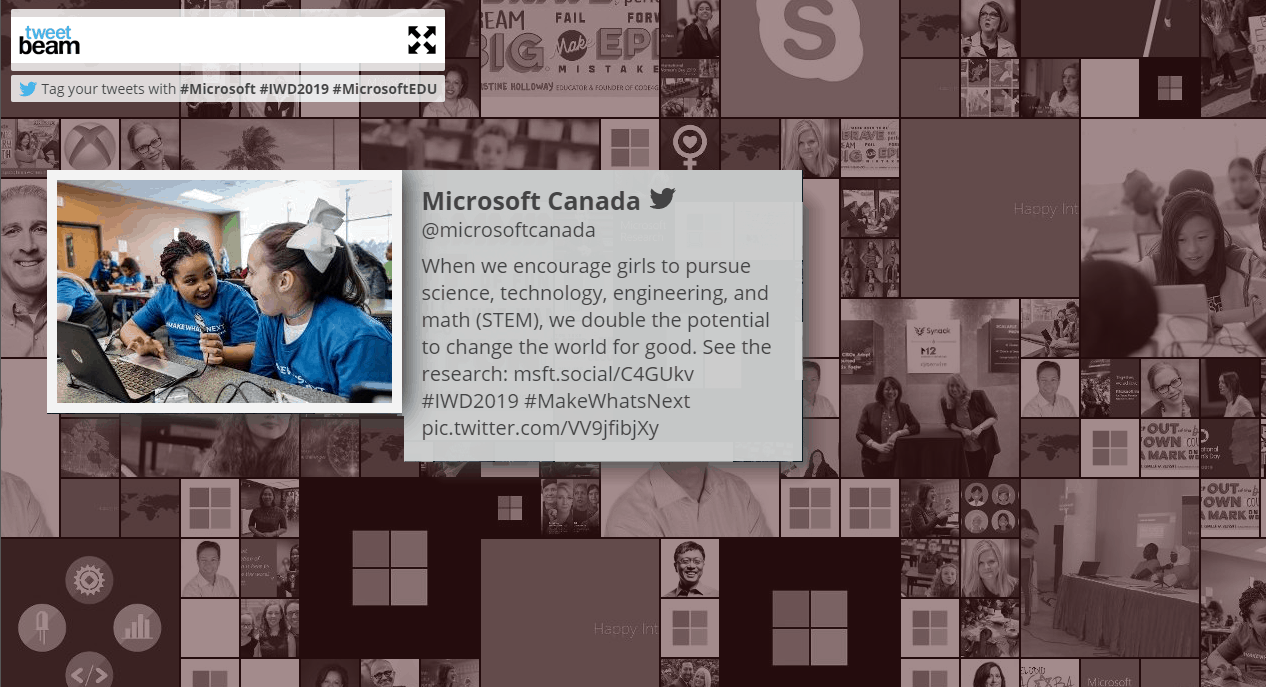Viewport: 1266px width, 687px height.
Task: Click the Xbox logo tile
Action: pyautogui.click(x=89, y=146)
